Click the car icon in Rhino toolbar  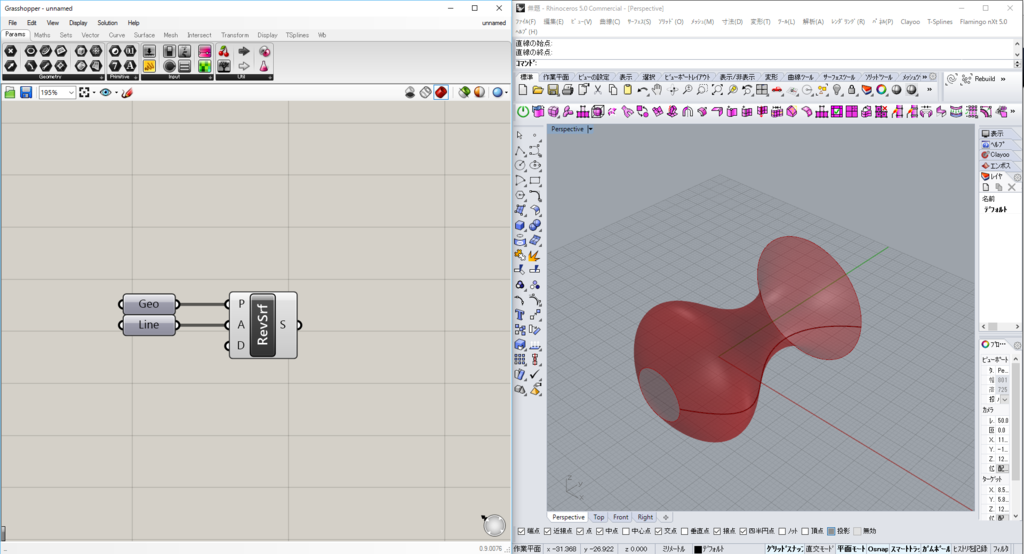pyautogui.click(x=777, y=90)
